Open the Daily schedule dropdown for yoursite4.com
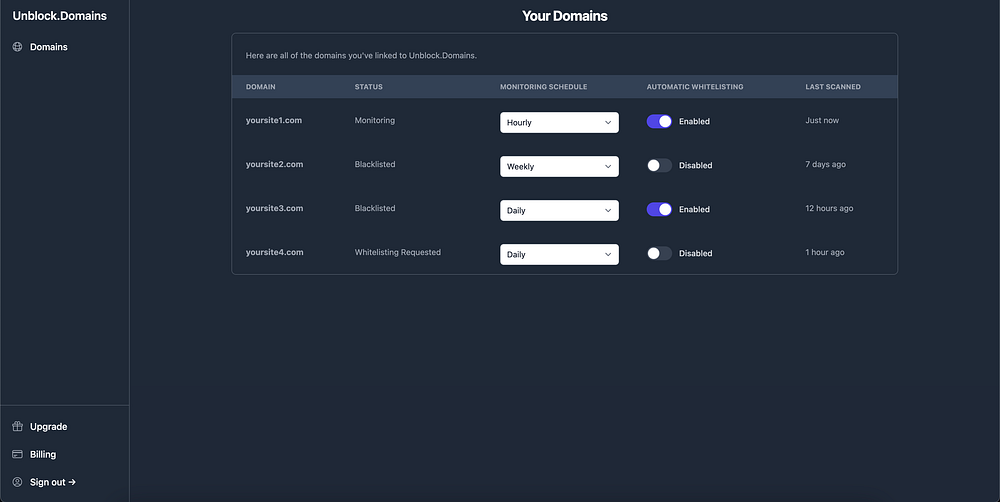Viewport: 1000px width, 502px height. (x=559, y=255)
